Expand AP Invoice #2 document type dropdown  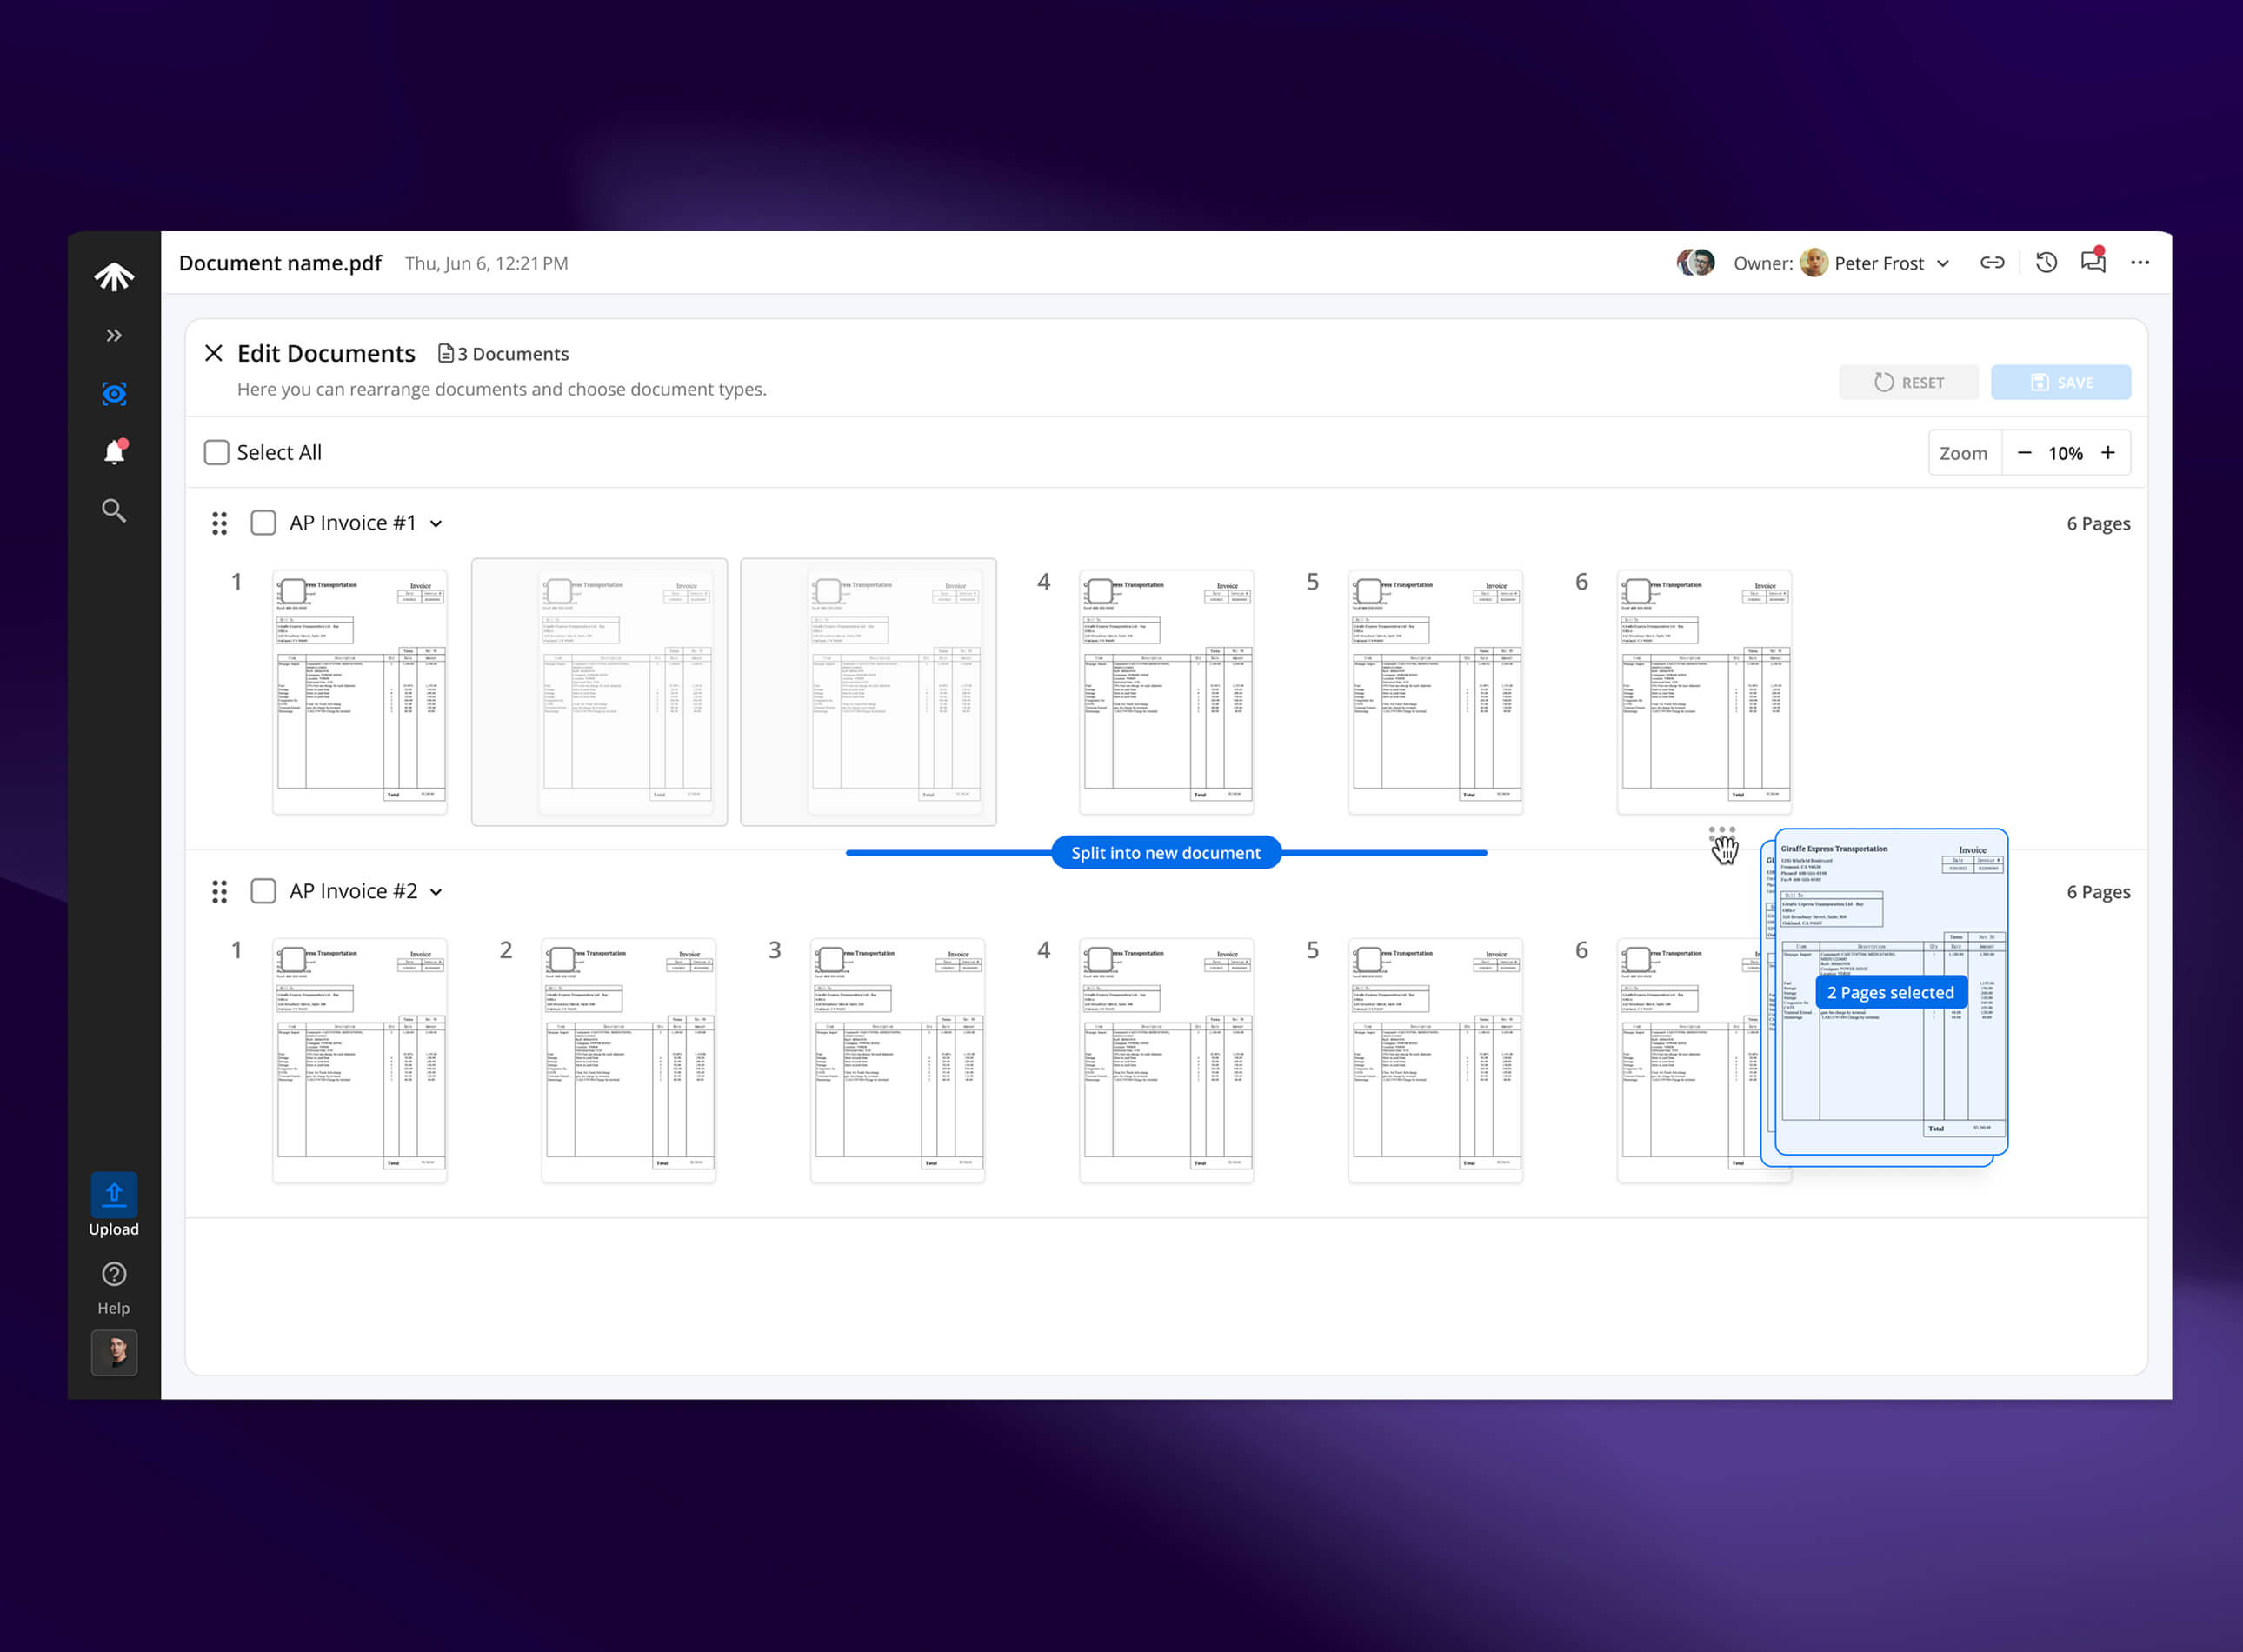pyautogui.click(x=436, y=892)
